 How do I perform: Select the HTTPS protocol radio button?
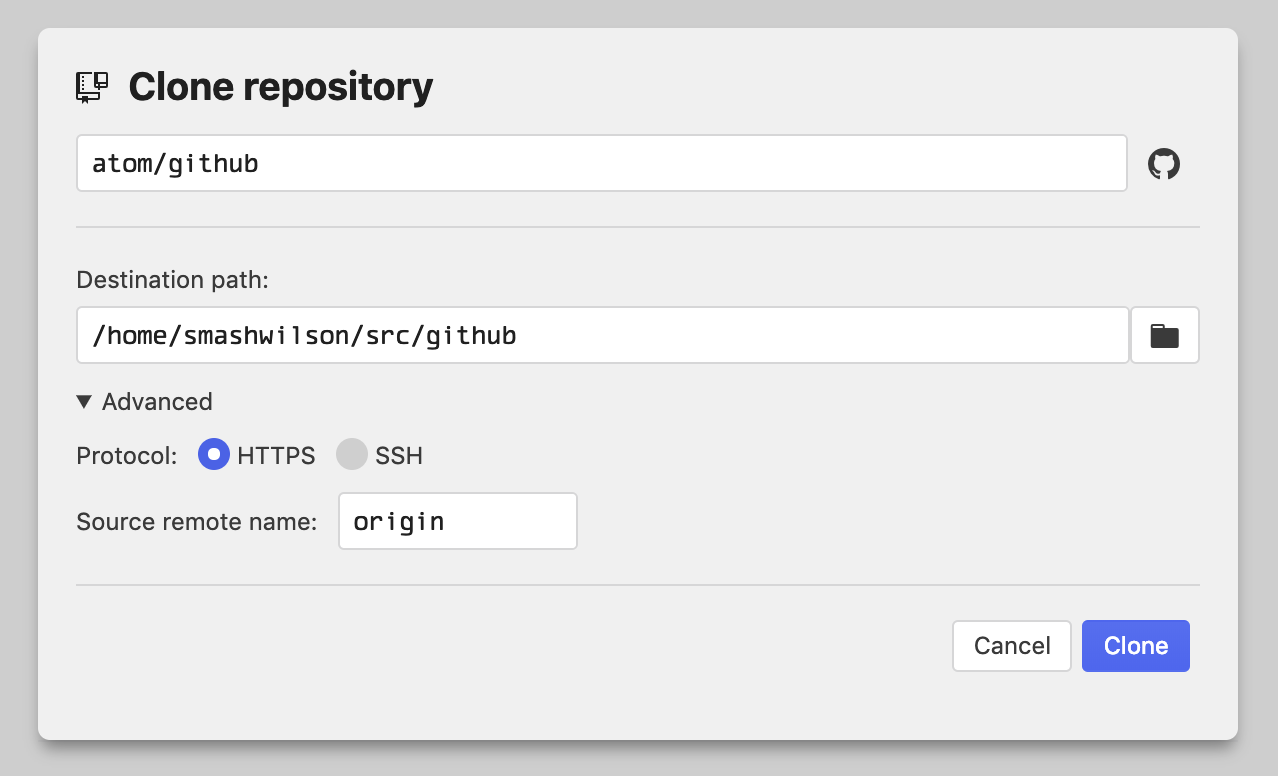214,455
